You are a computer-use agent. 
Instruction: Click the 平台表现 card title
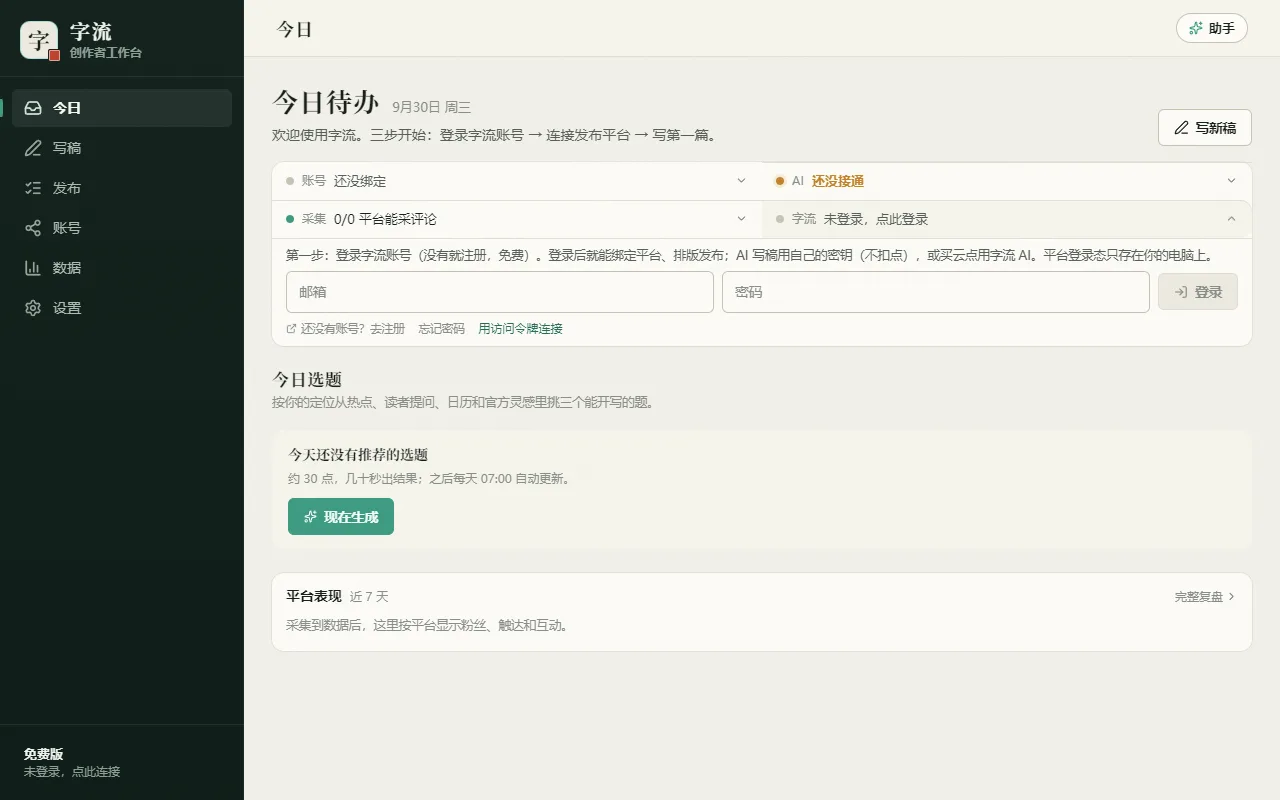314,596
